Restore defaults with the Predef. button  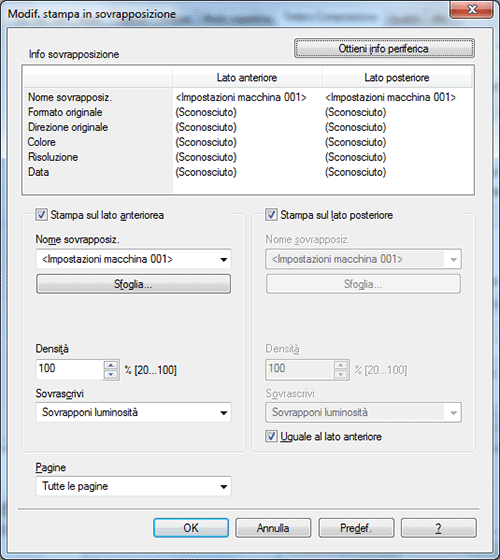356,528
